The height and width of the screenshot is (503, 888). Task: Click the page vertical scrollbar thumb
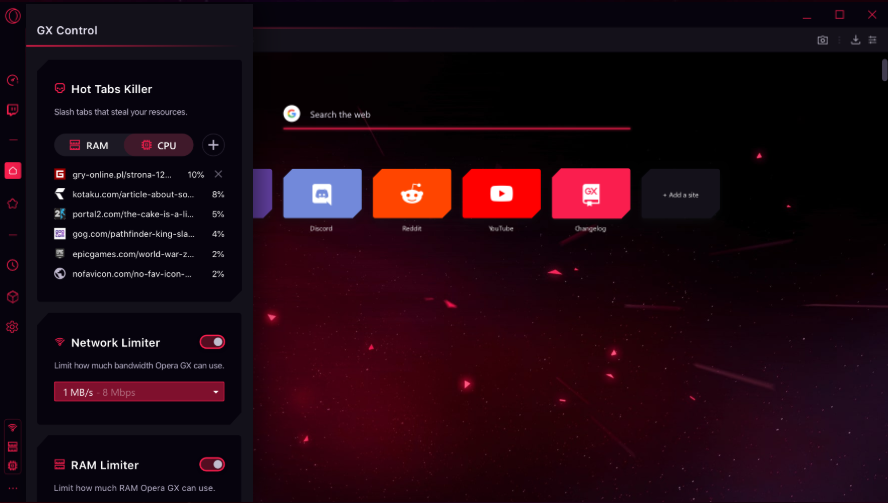885,71
